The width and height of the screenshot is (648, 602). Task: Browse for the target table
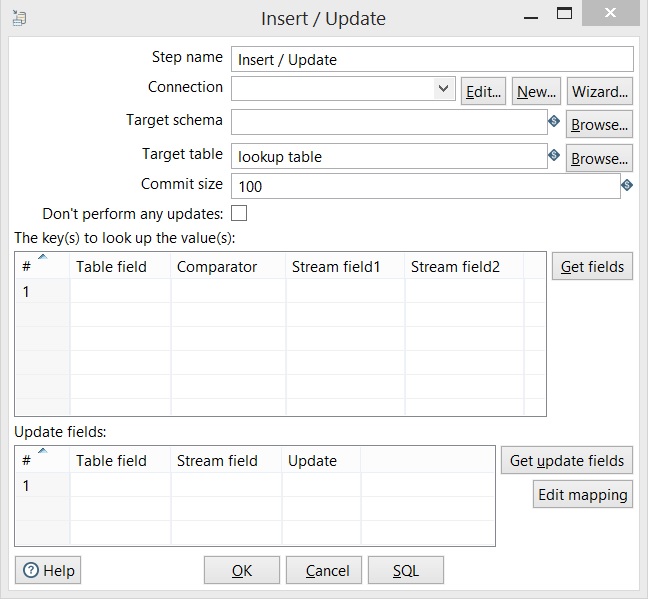point(599,158)
